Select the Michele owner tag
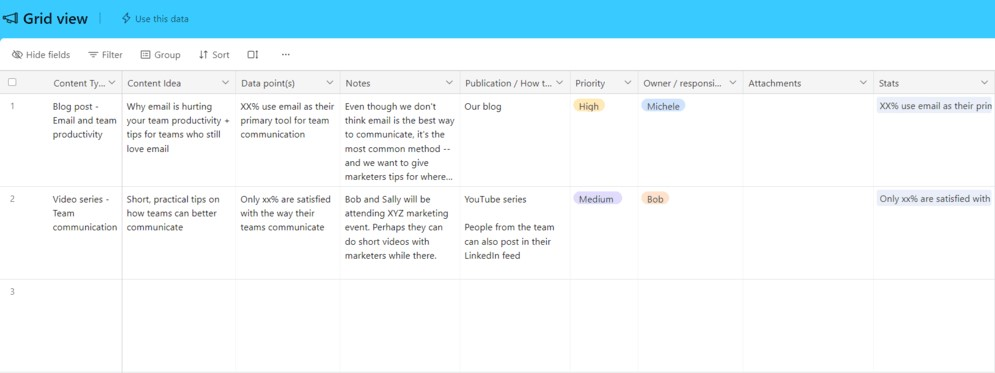 click(663, 106)
